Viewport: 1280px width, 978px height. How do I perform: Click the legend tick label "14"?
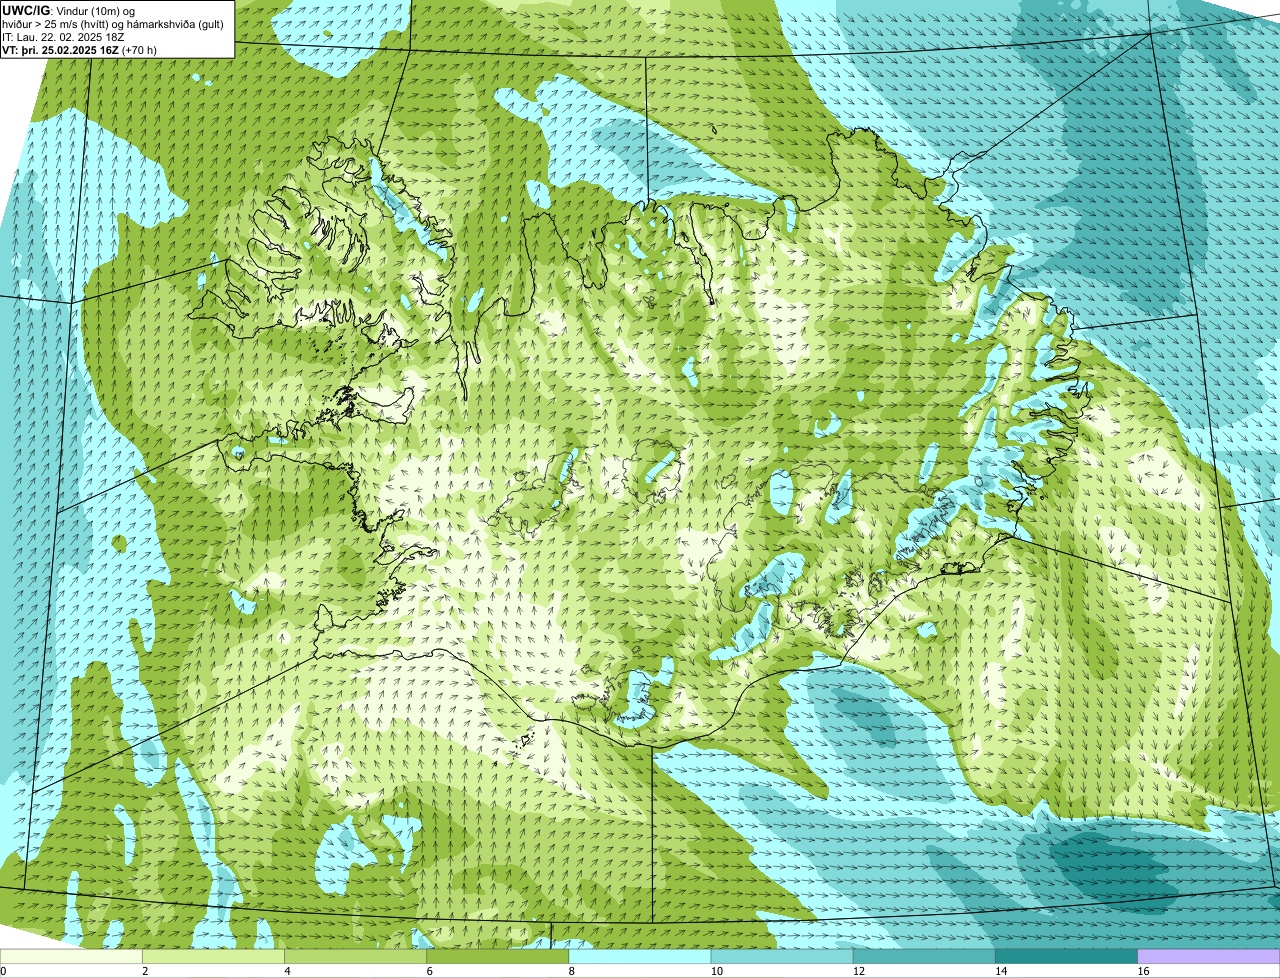[1000, 971]
